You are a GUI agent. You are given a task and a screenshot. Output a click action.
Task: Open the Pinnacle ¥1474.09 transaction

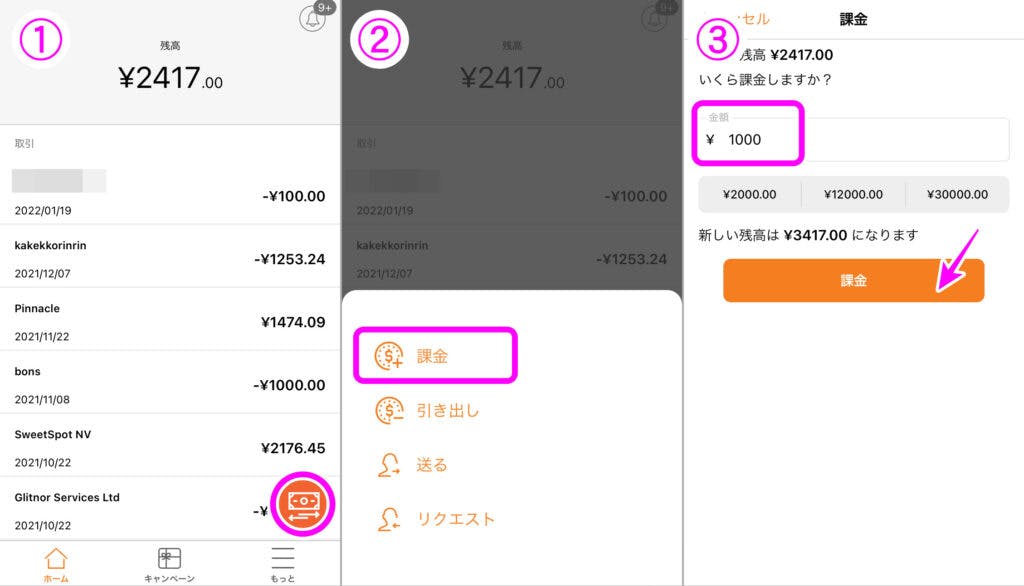coord(170,321)
